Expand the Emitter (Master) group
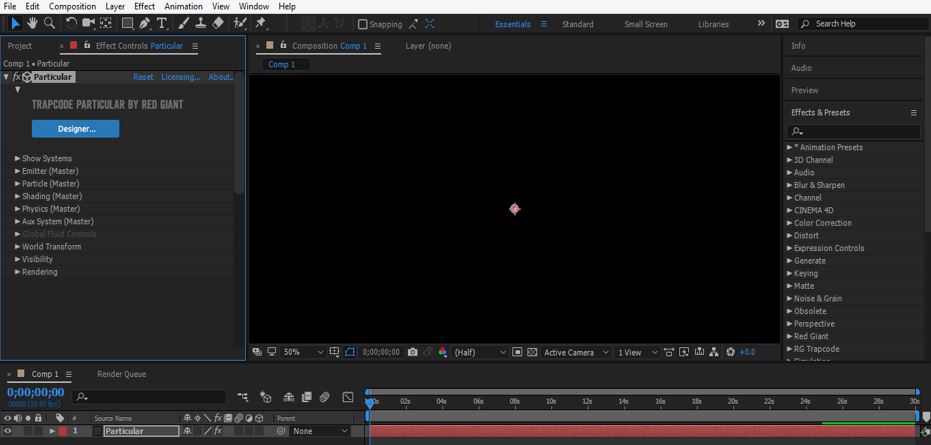Viewport: 931px width, 445px height. point(17,171)
